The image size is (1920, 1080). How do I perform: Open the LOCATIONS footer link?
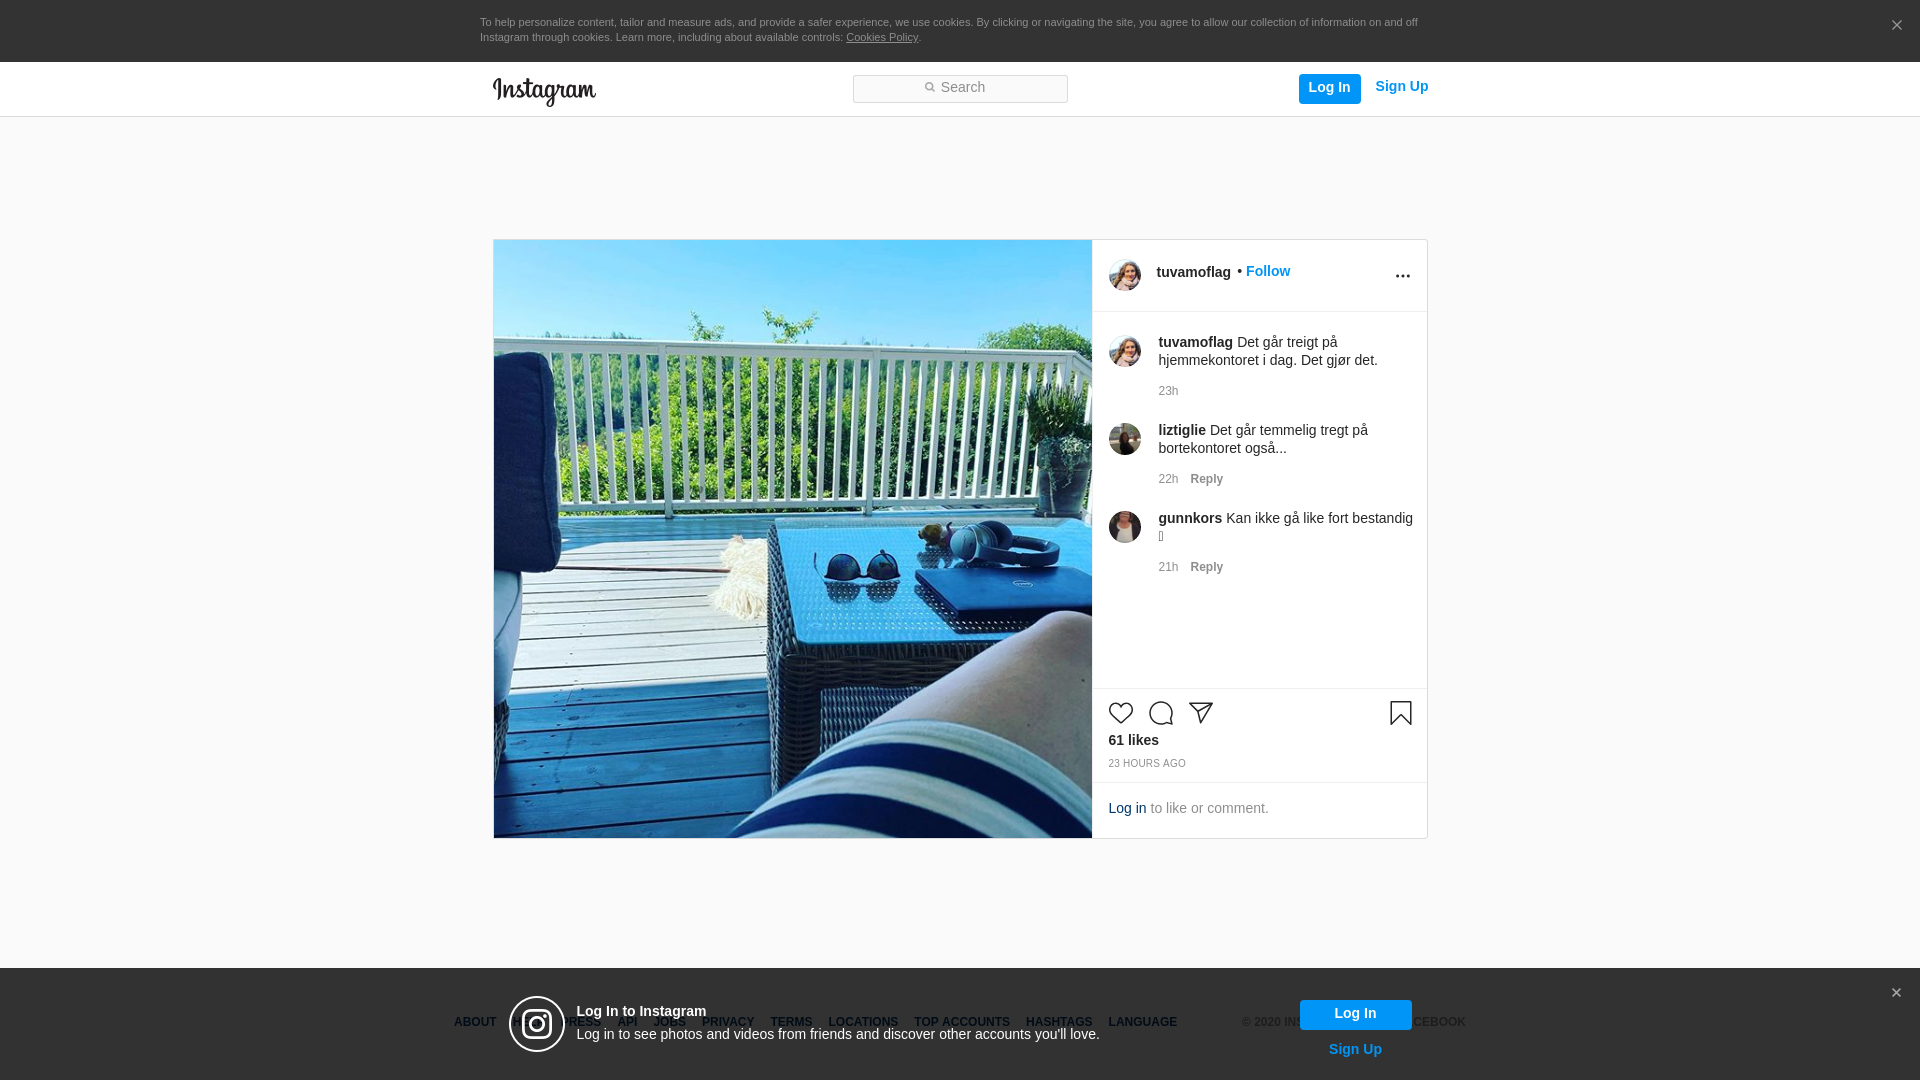point(863,1022)
